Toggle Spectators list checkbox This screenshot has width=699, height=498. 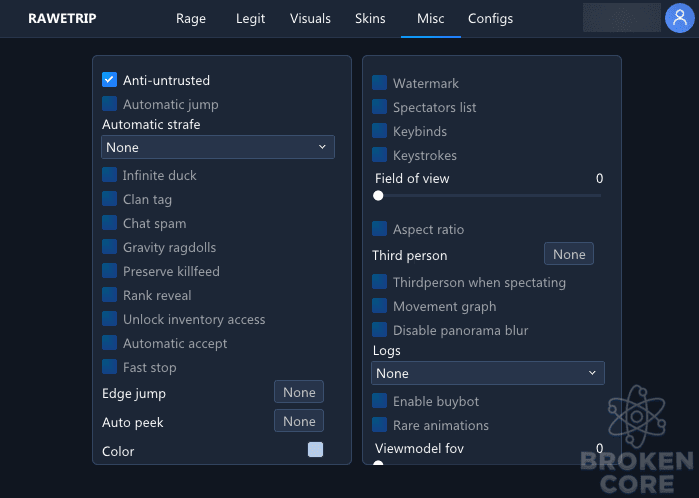click(x=379, y=107)
